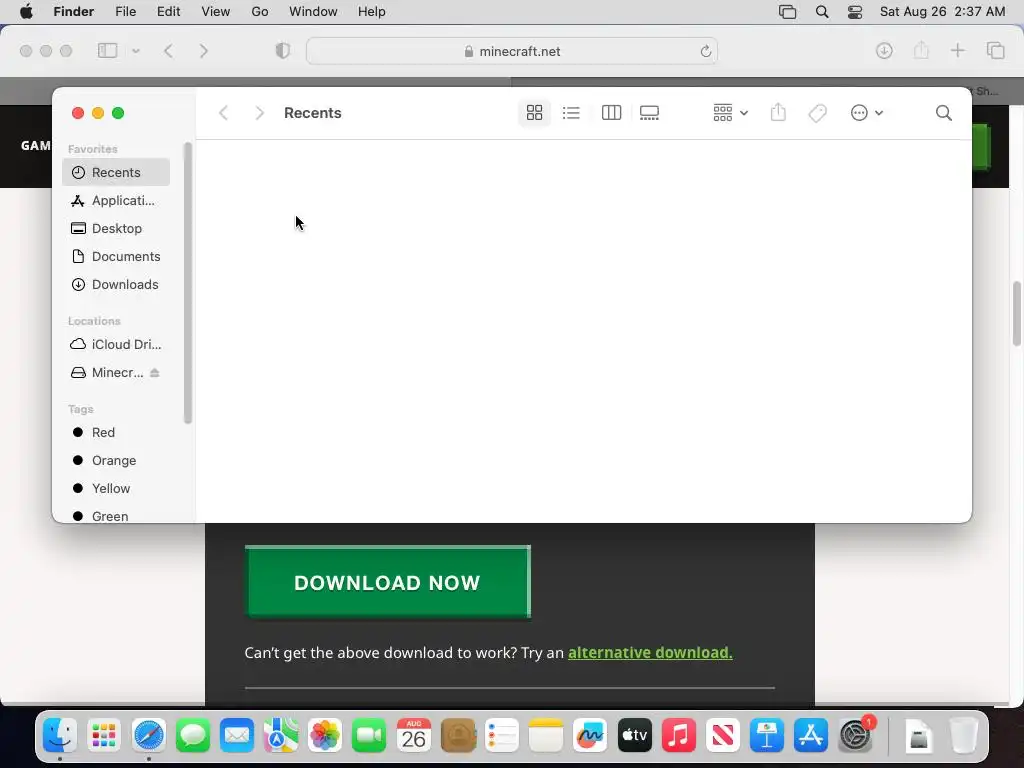Switch Finder to icon view
Screen dimensions: 1024x768
tap(534, 113)
